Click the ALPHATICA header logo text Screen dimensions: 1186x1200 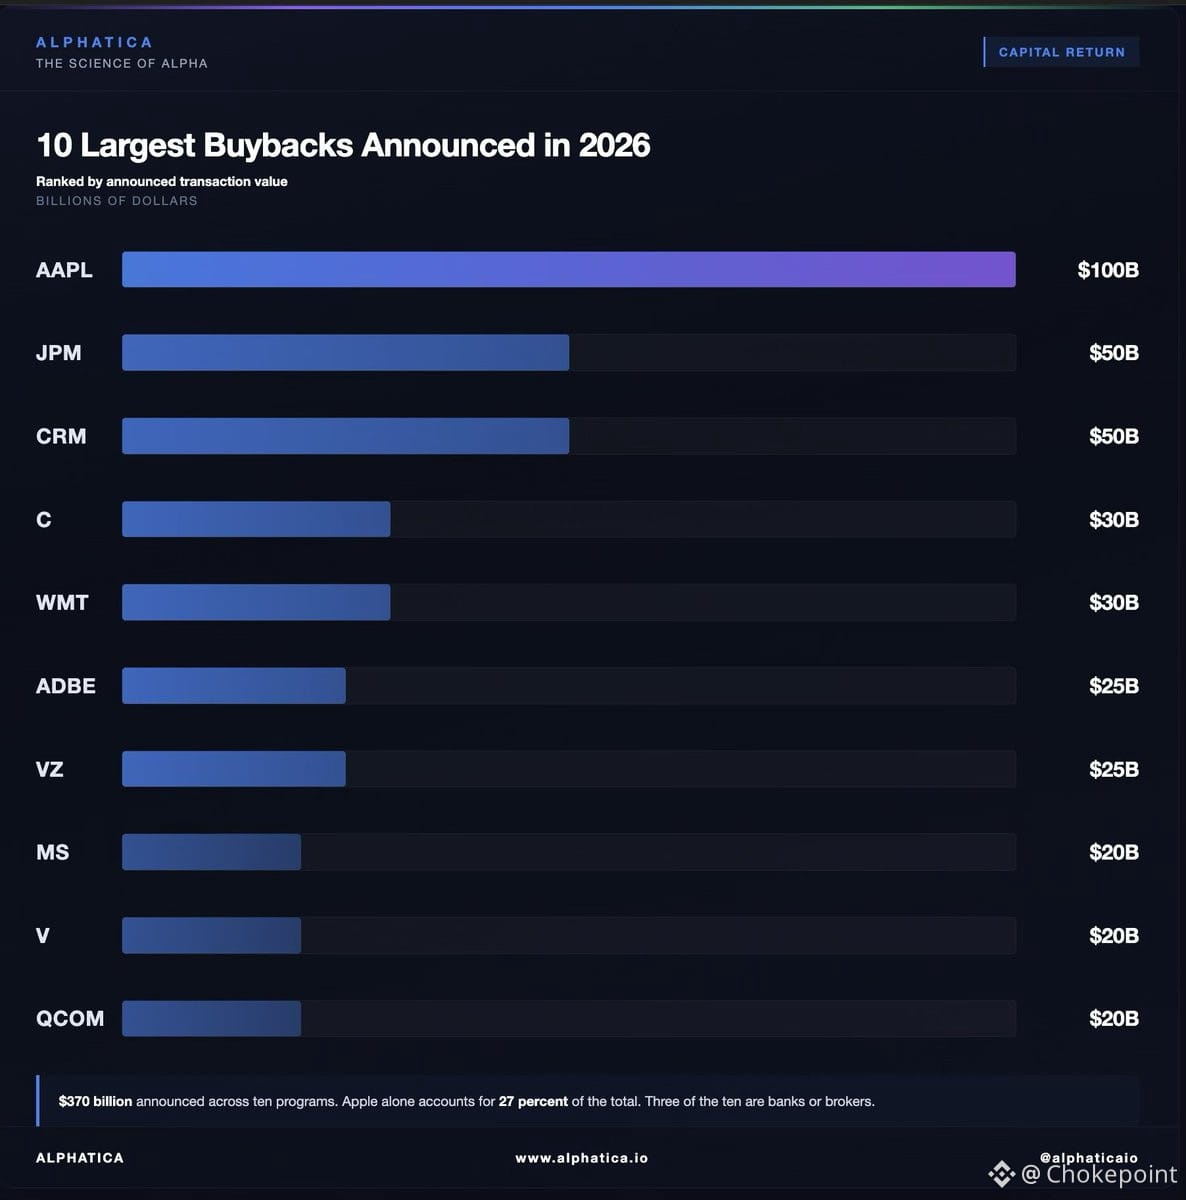[94, 42]
